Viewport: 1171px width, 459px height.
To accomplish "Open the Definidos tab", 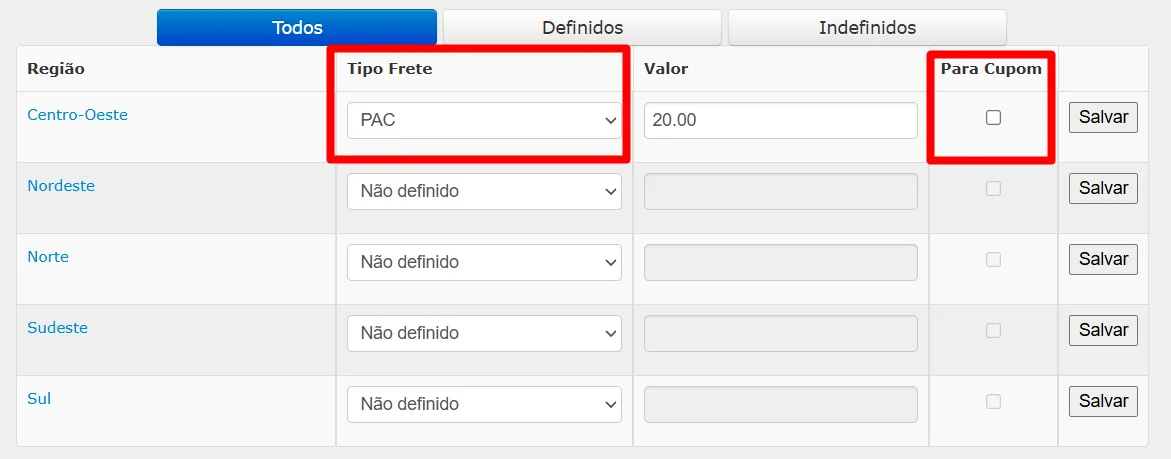I will [583, 28].
